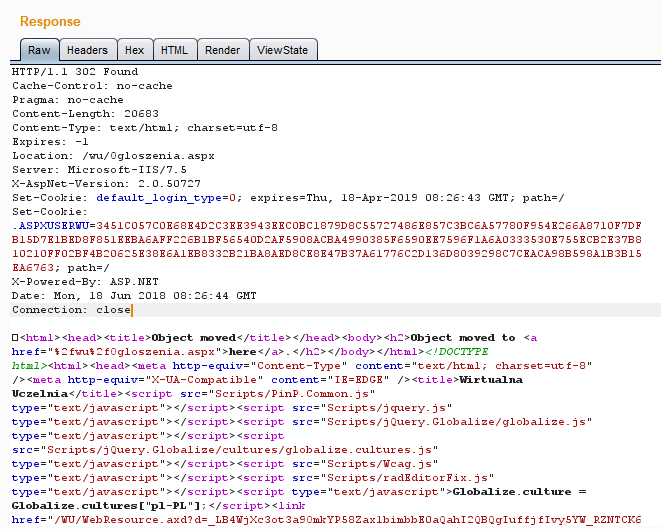
Task: Click the 'Cache-Control: no-cache' header line
Action: coord(92,86)
